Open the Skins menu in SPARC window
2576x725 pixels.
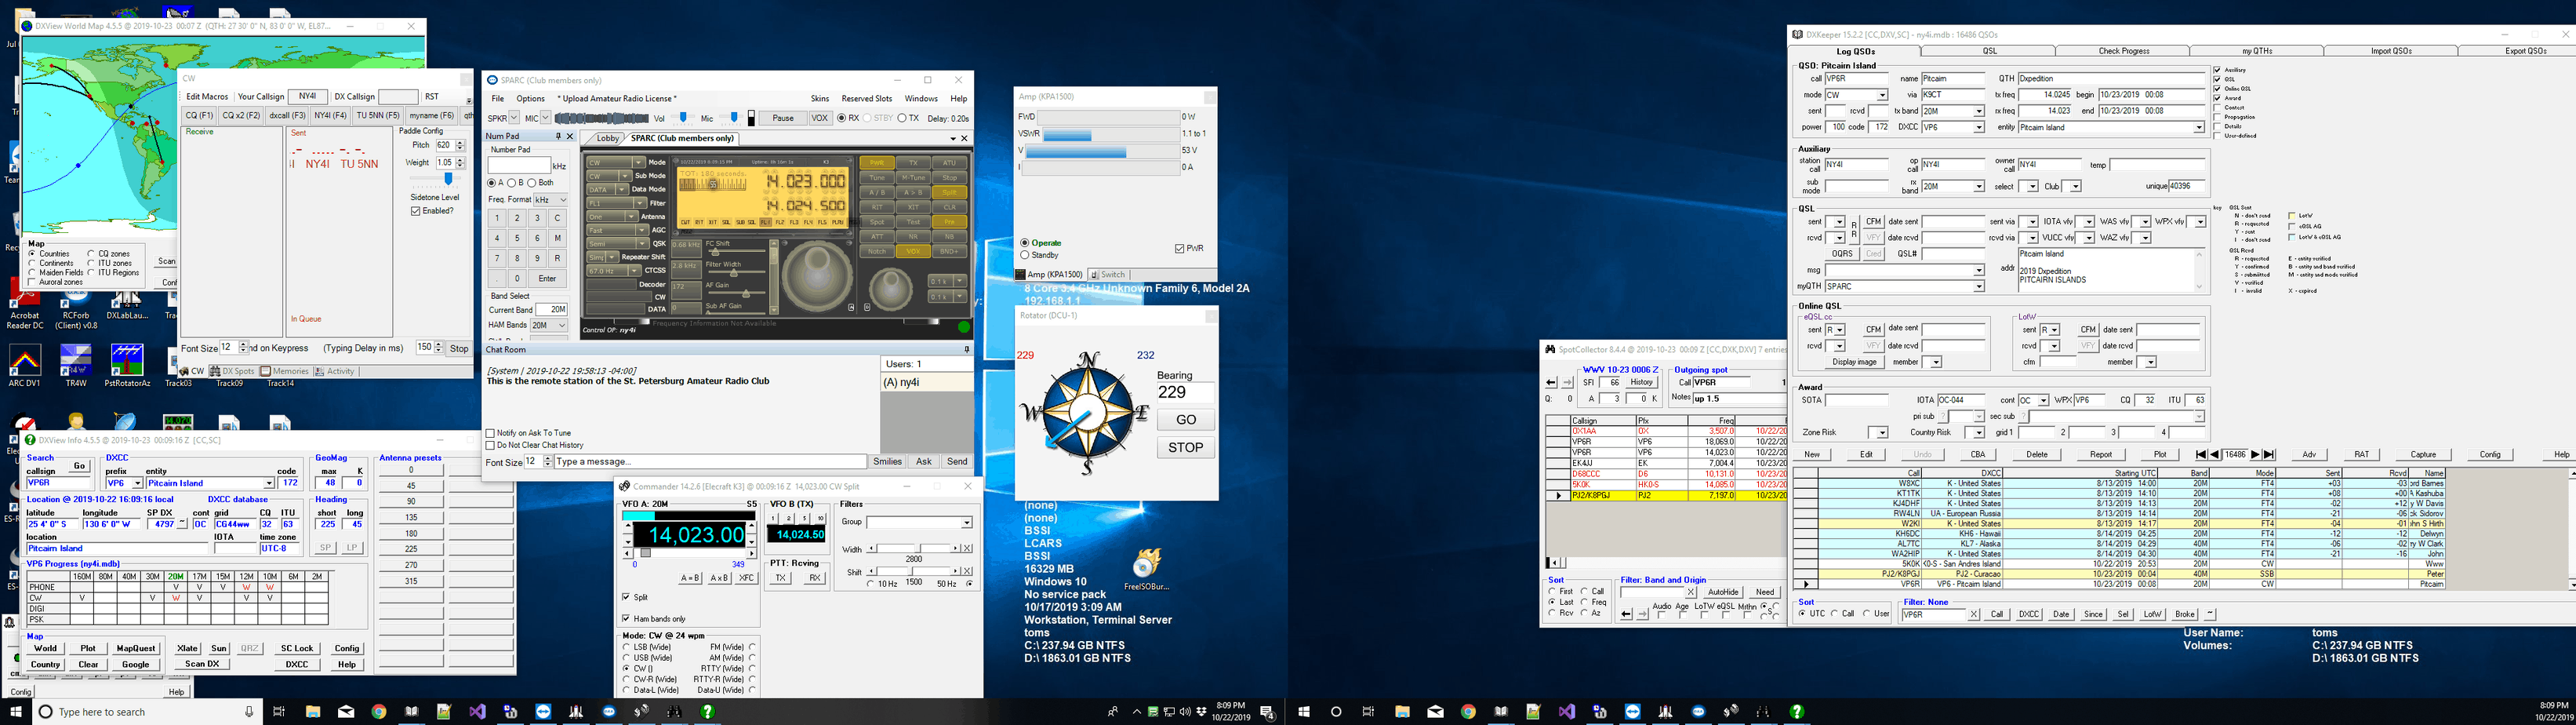point(820,99)
